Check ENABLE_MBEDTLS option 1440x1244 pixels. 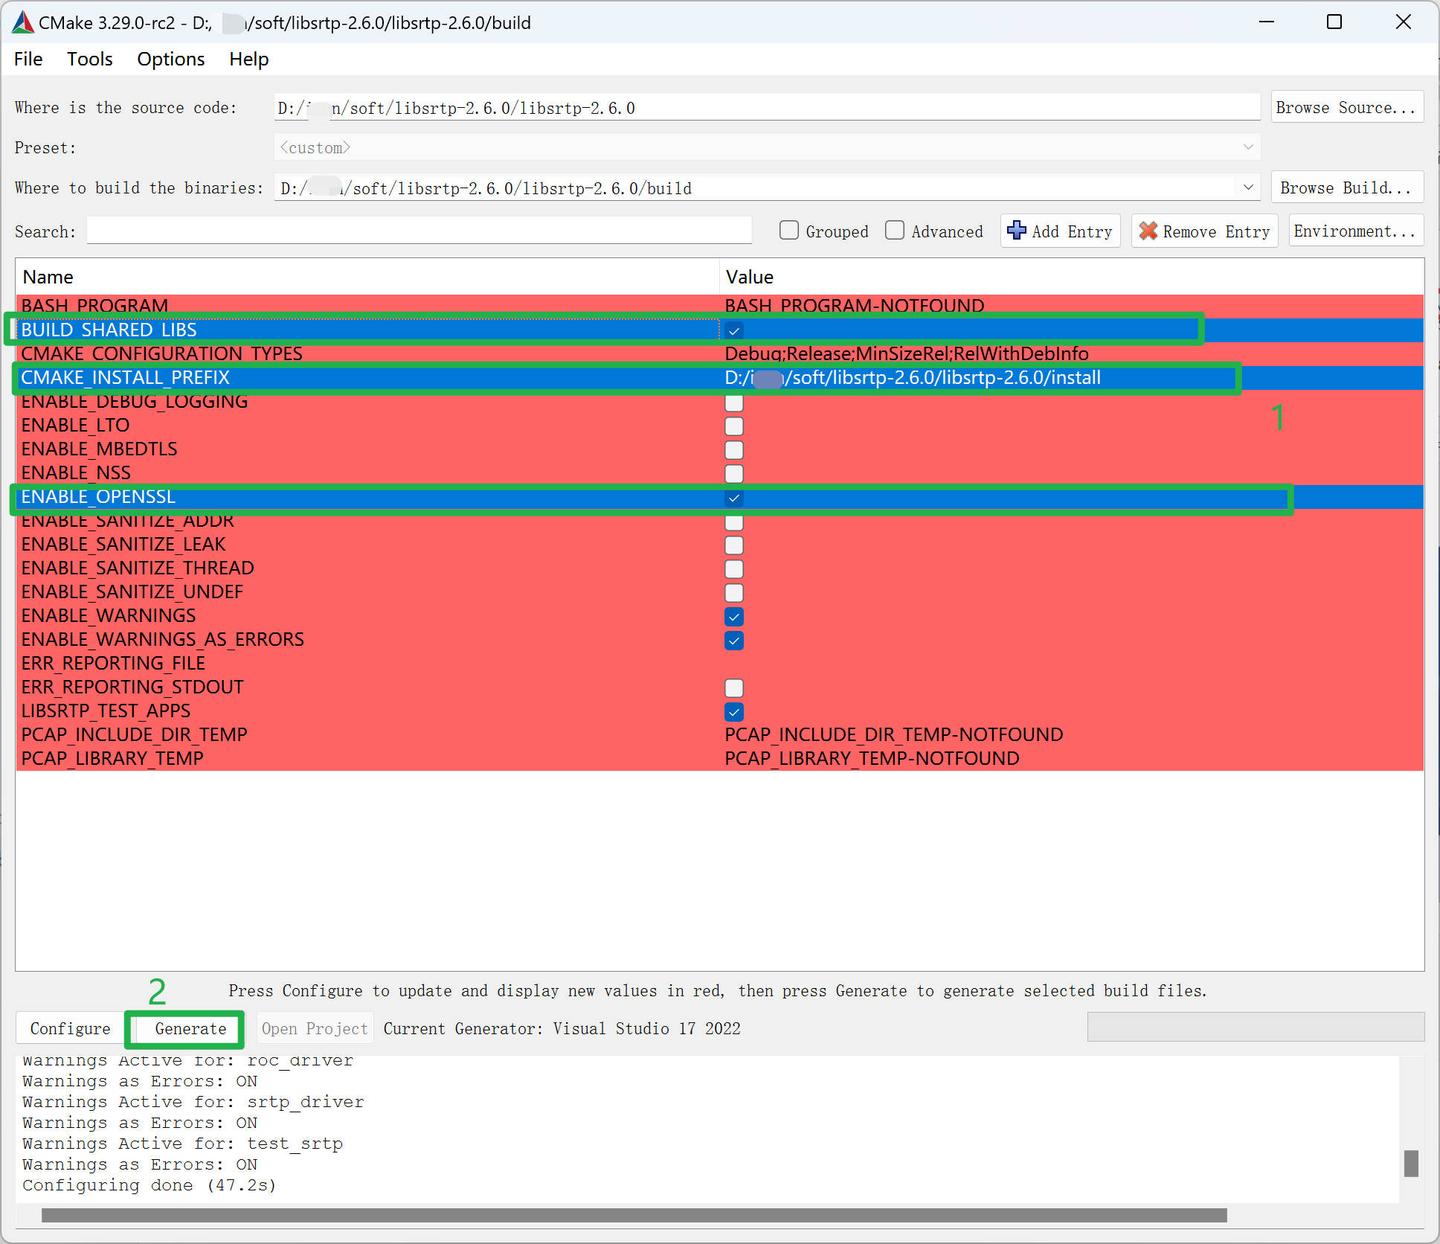click(734, 450)
